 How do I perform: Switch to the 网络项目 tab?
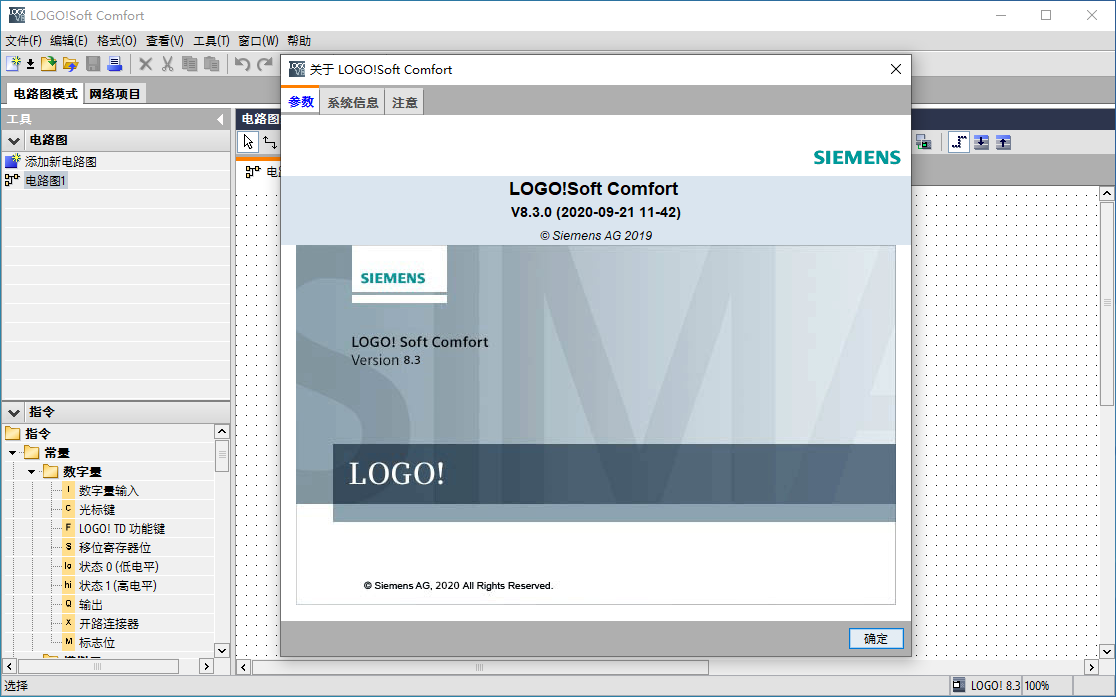point(115,93)
